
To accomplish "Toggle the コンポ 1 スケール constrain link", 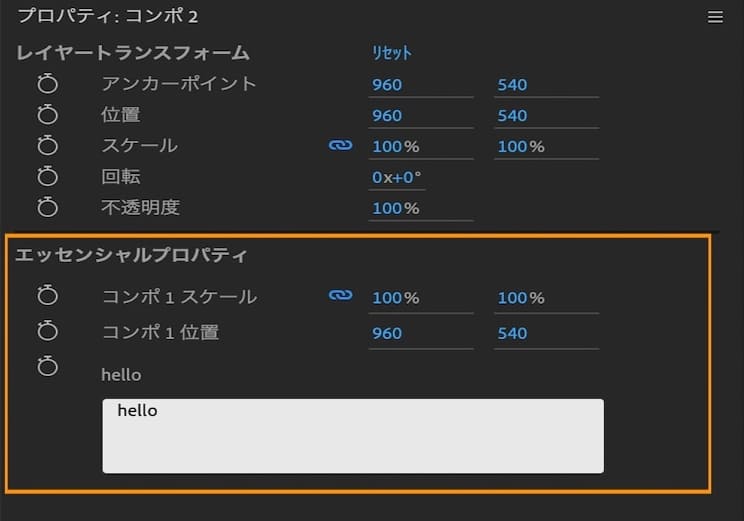I will pyautogui.click(x=341, y=296).
